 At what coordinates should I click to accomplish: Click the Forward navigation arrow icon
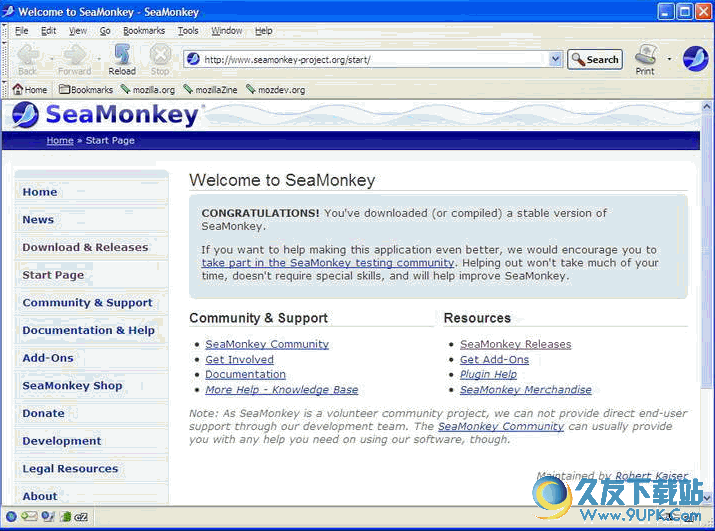[x=75, y=55]
